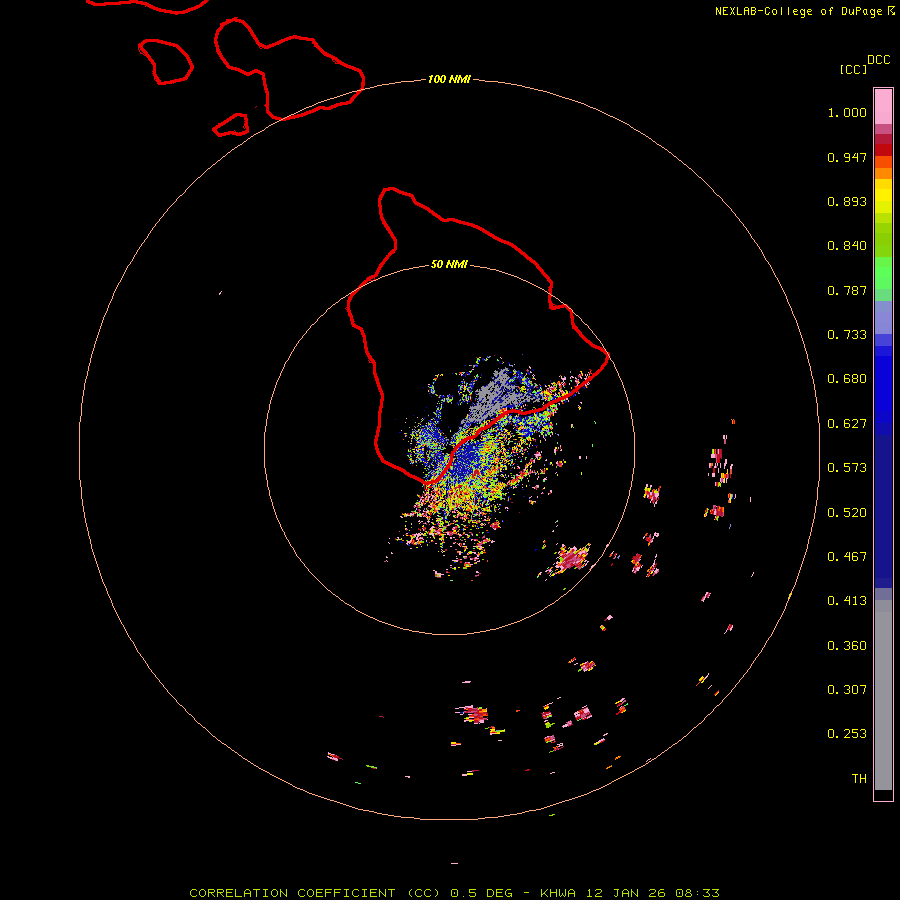Click the 0.733 scale value
Image resolution: width=900 pixels, height=900 pixels.
[x=847, y=335]
